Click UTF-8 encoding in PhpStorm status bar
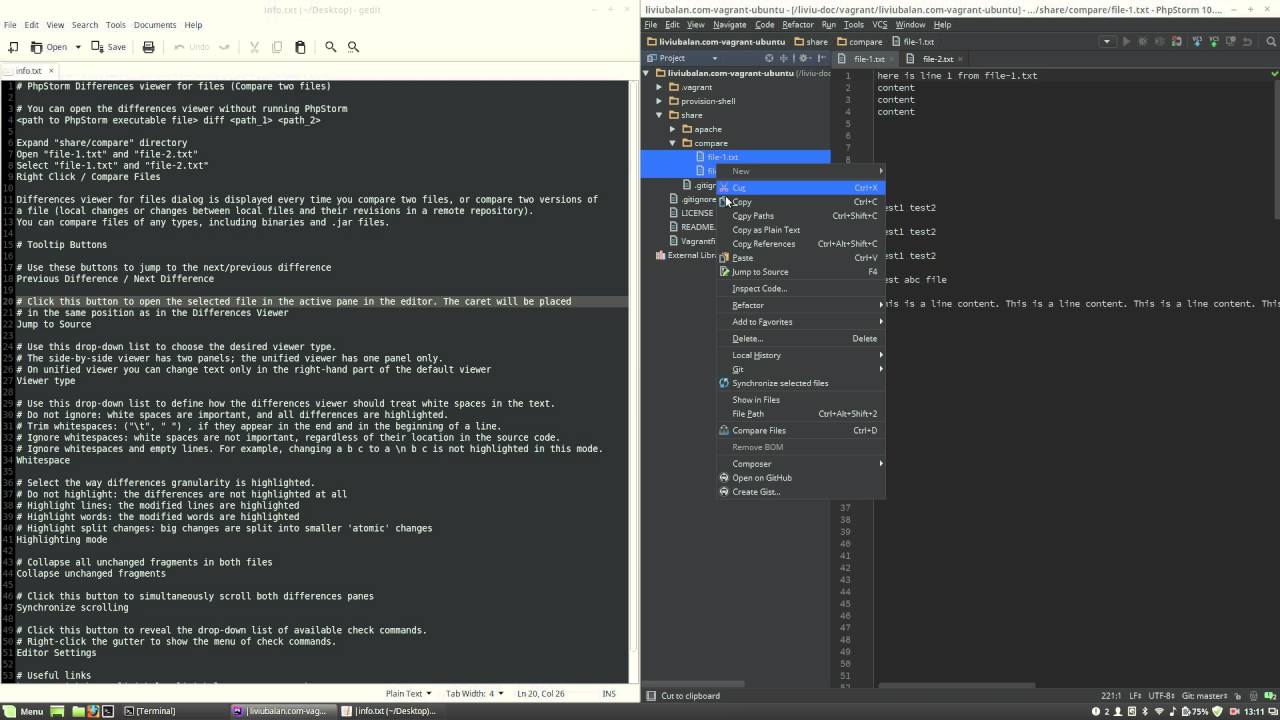Image resolution: width=1280 pixels, height=720 pixels. coord(1163,696)
